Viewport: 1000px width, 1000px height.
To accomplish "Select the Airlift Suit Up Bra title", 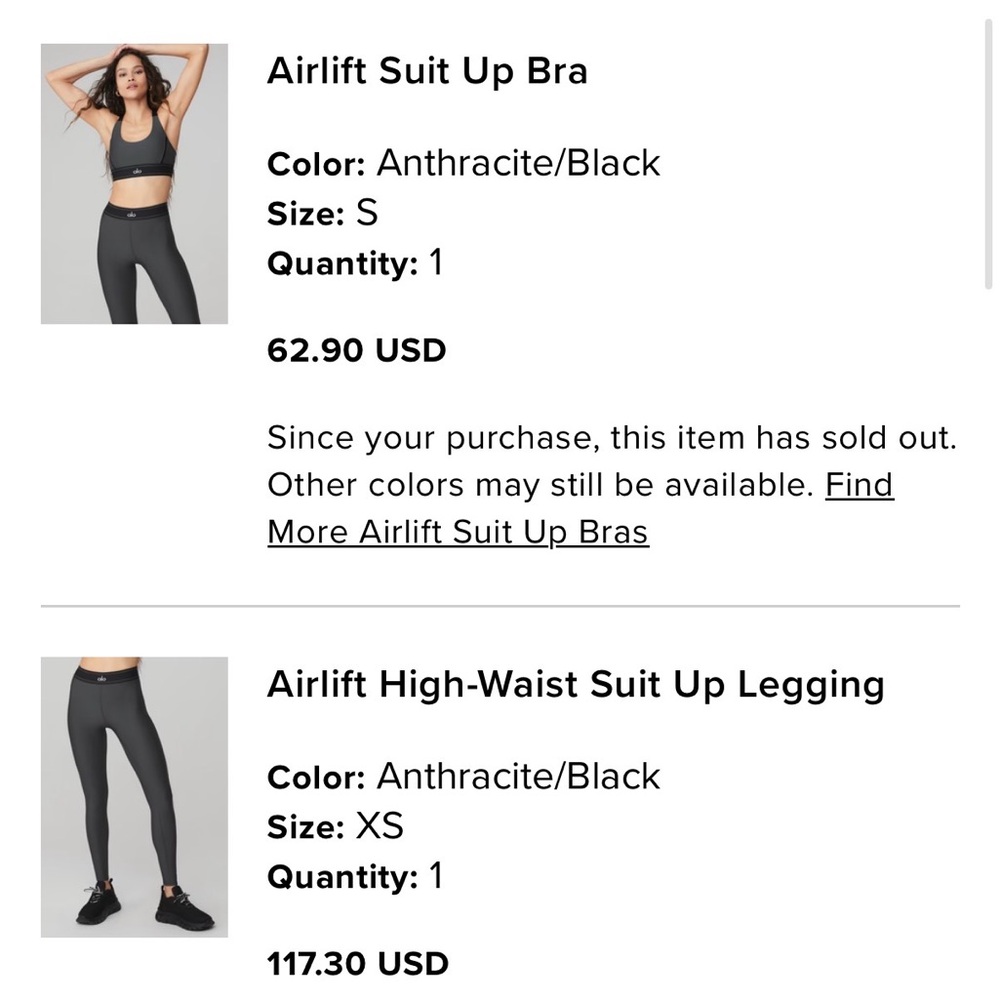I will point(428,70).
